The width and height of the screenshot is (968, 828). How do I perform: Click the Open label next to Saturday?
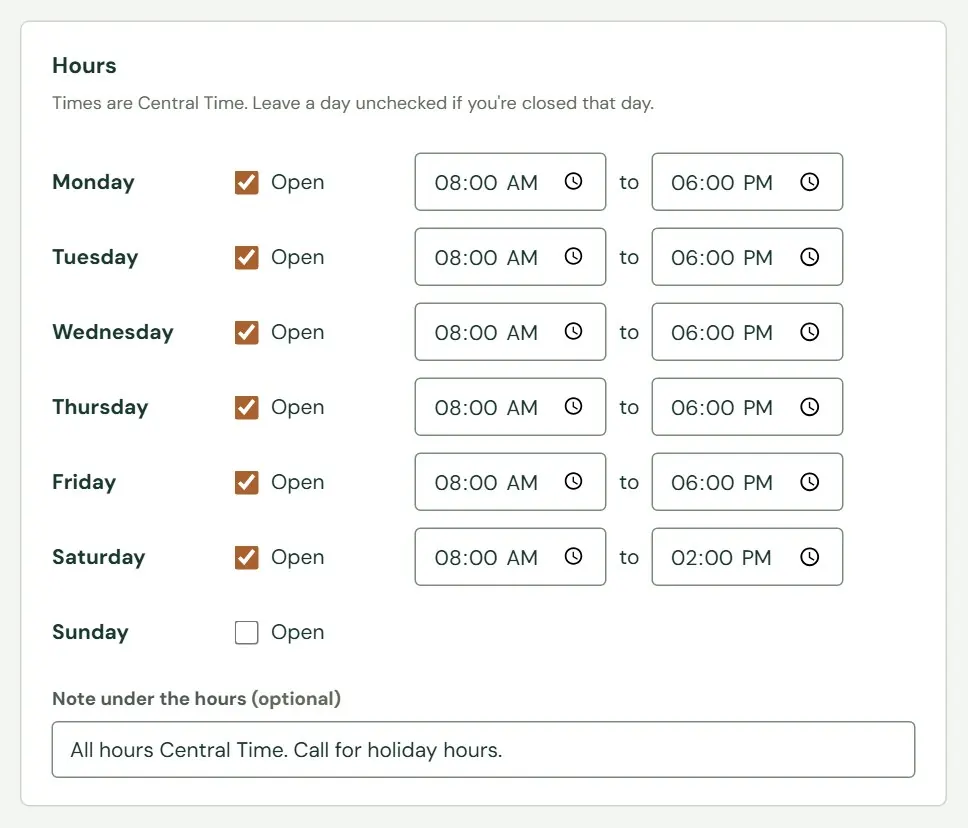tap(298, 557)
